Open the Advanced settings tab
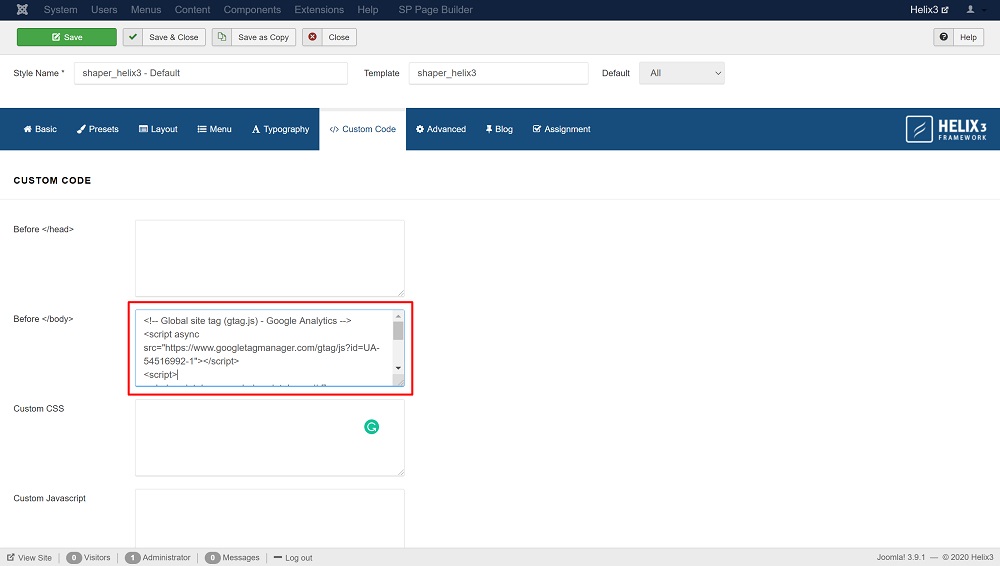The image size is (1000, 566). (x=441, y=129)
